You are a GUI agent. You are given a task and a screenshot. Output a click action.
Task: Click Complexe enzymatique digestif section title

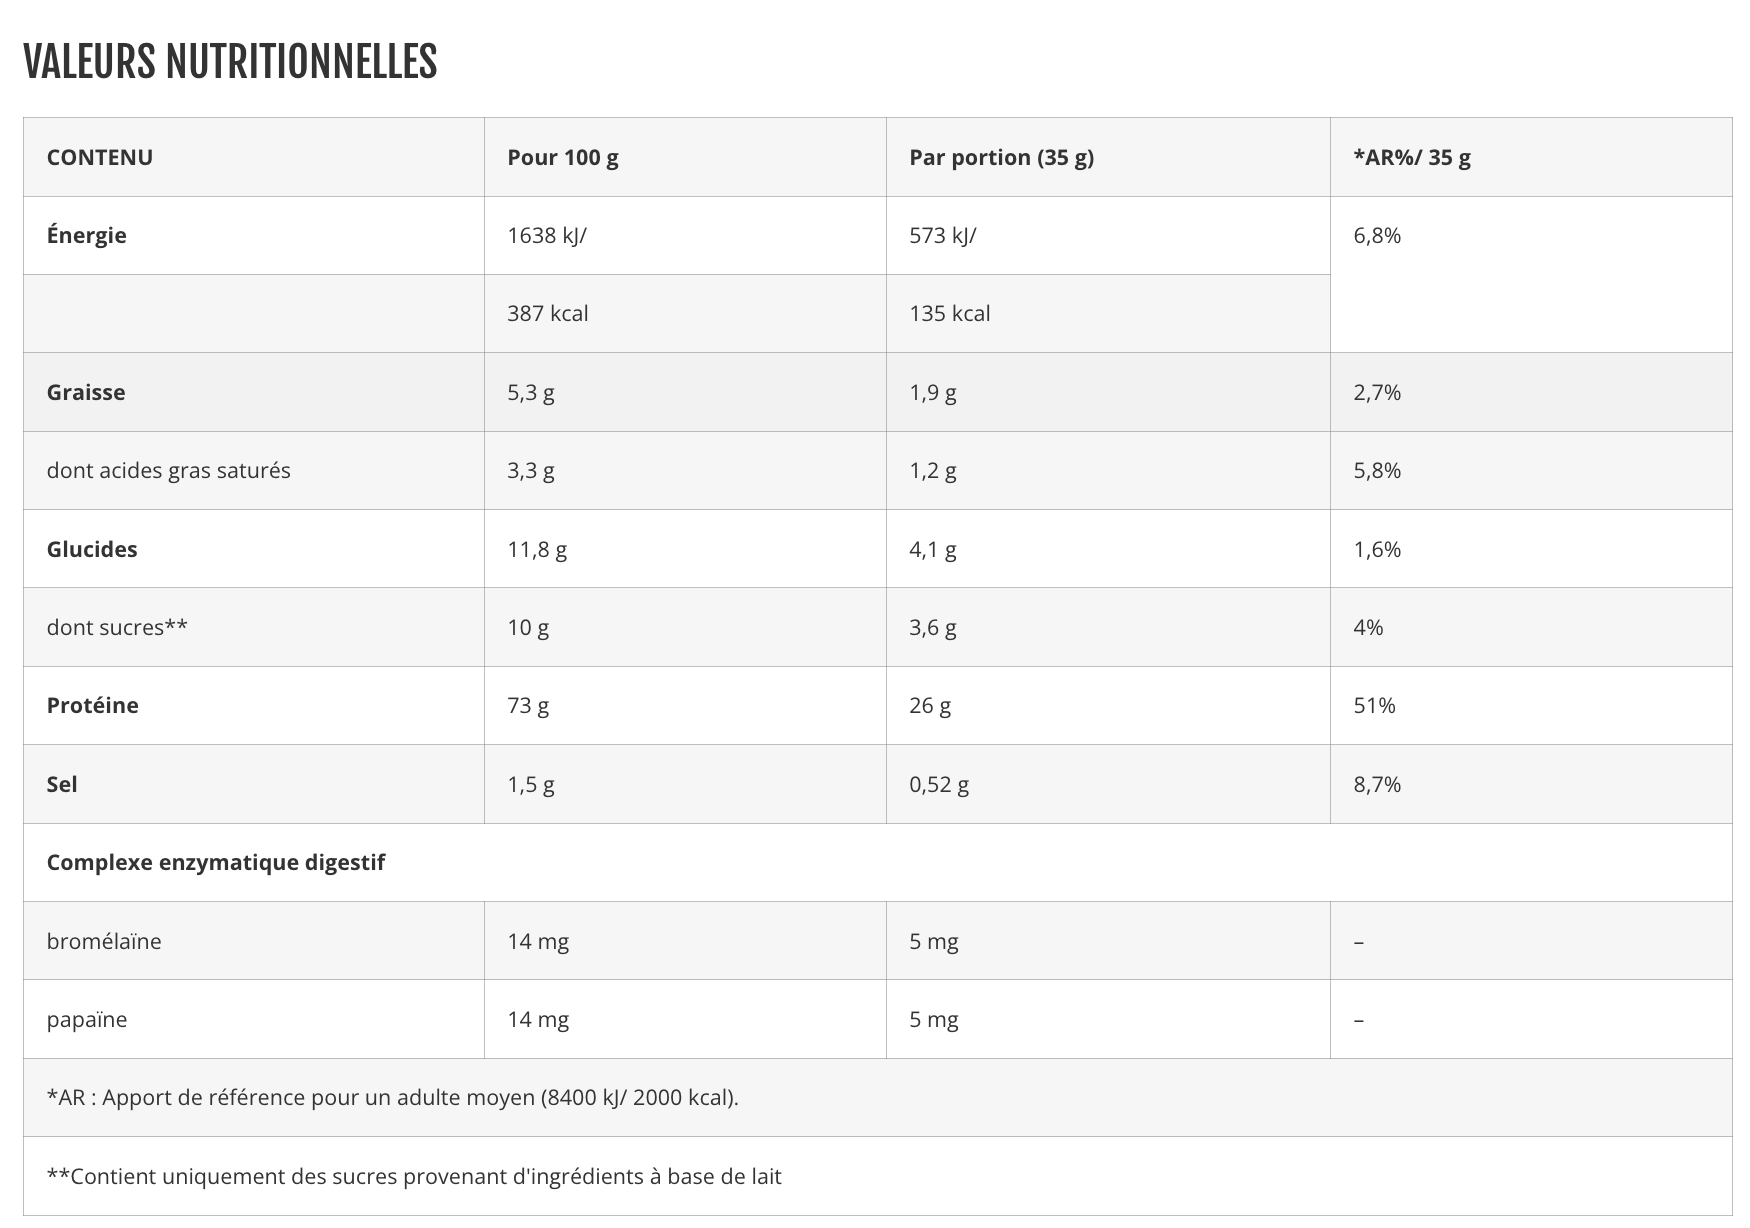(216, 862)
